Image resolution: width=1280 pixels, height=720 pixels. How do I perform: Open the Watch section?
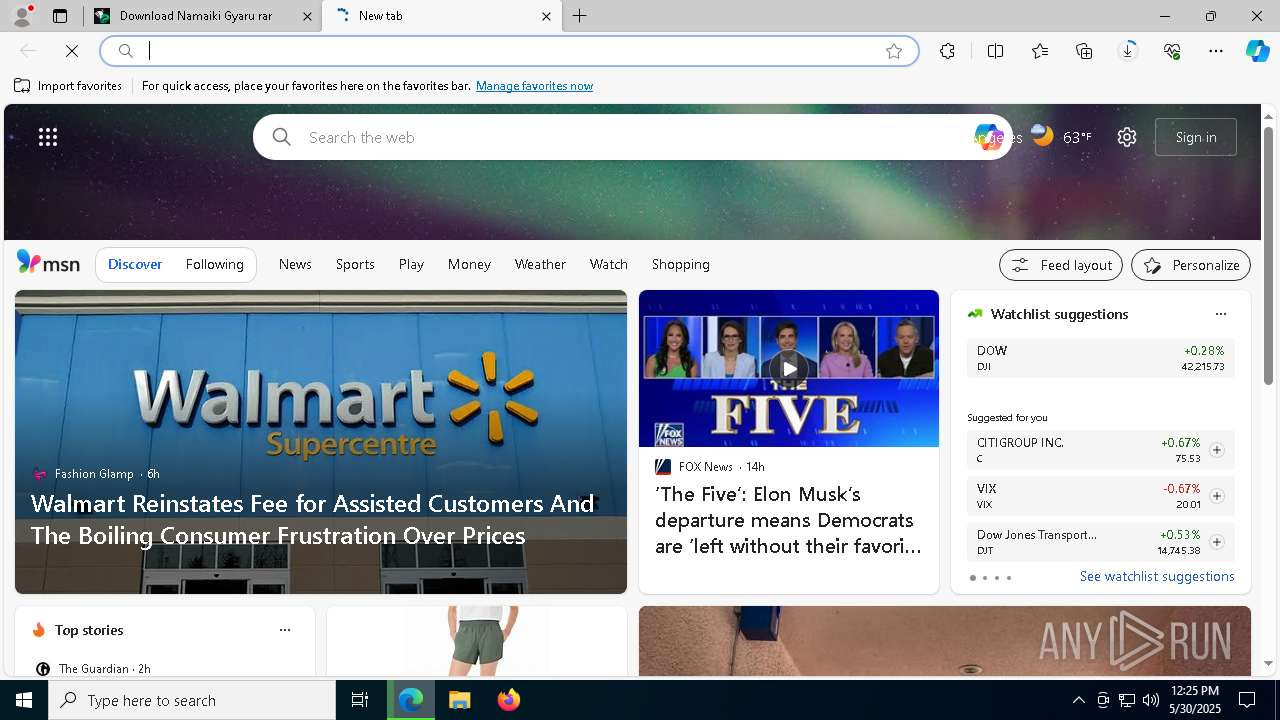coord(609,264)
